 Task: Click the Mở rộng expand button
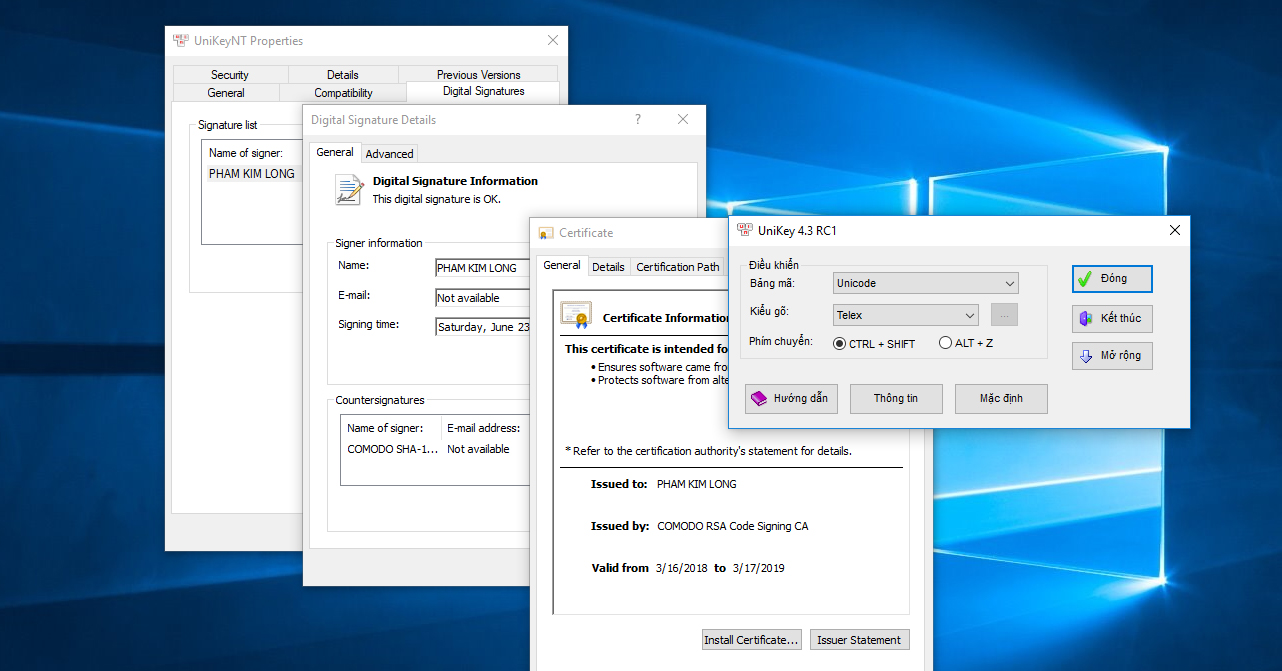click(x=1112, y=356)
